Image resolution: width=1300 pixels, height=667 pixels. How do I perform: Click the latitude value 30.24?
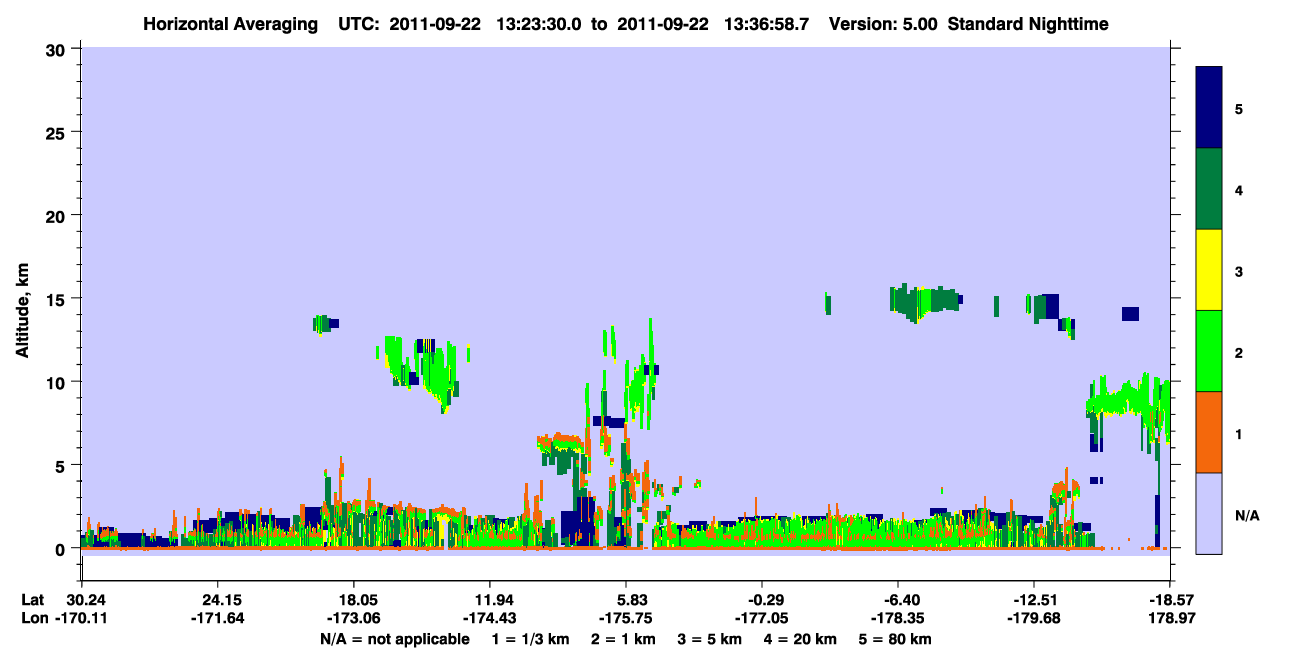click(86, 600)
